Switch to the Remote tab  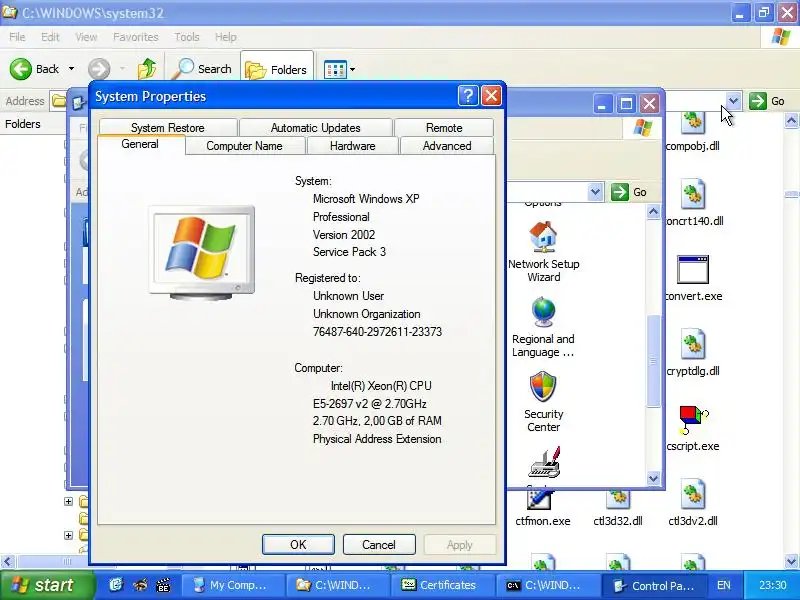click(444, 128)
